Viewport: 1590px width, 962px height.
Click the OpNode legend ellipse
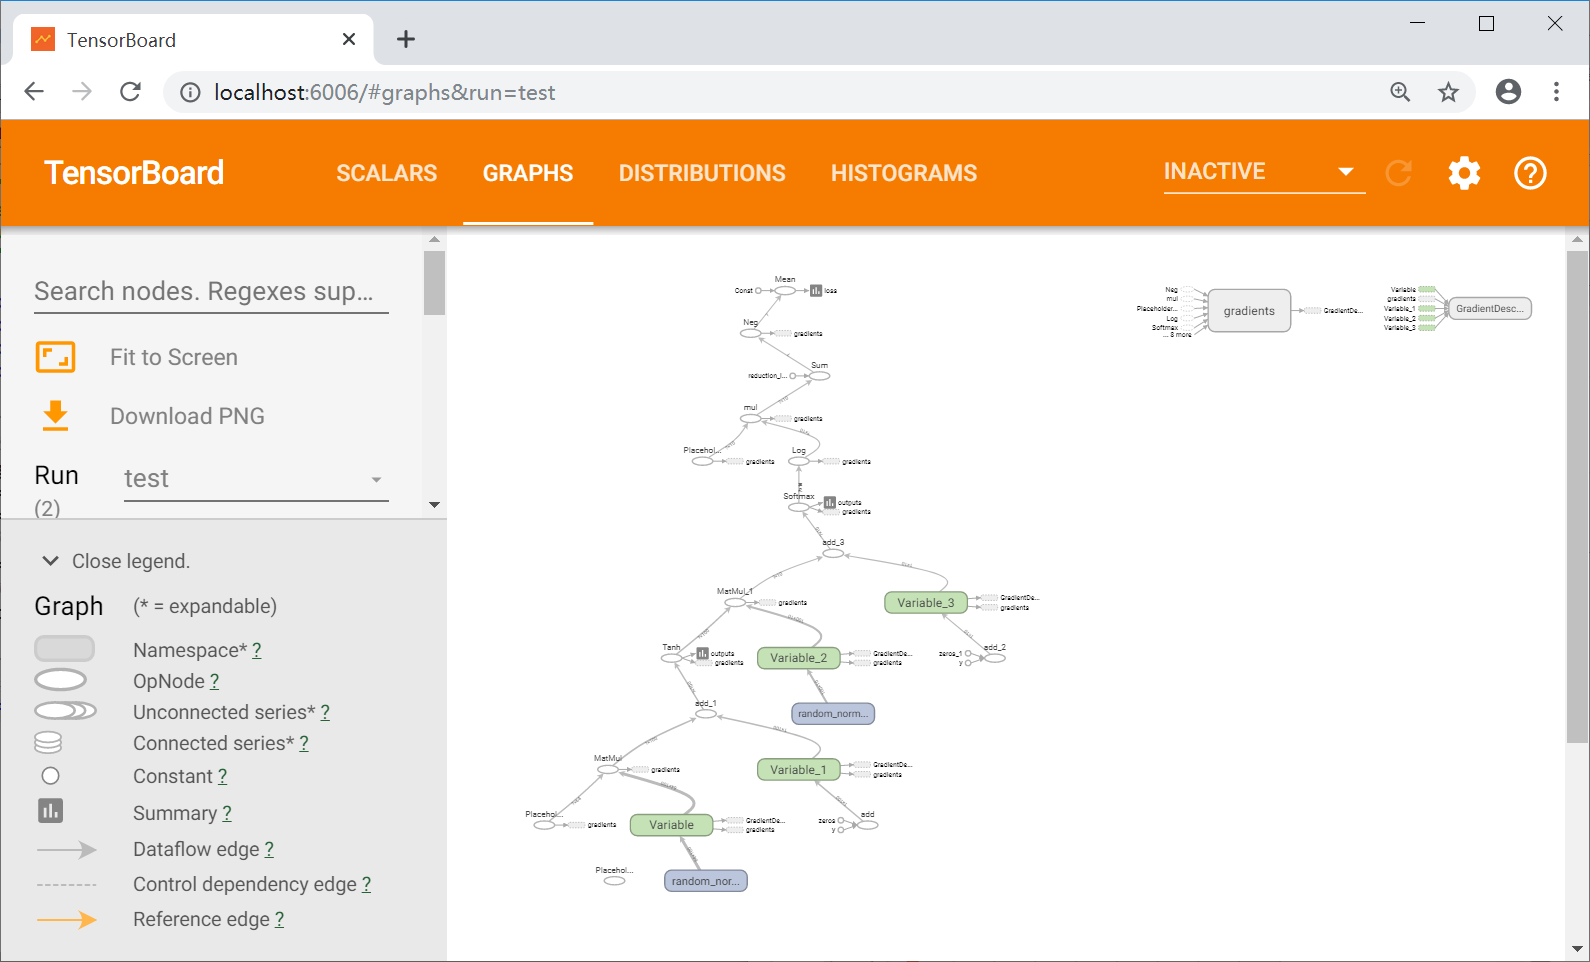(60, 680)
